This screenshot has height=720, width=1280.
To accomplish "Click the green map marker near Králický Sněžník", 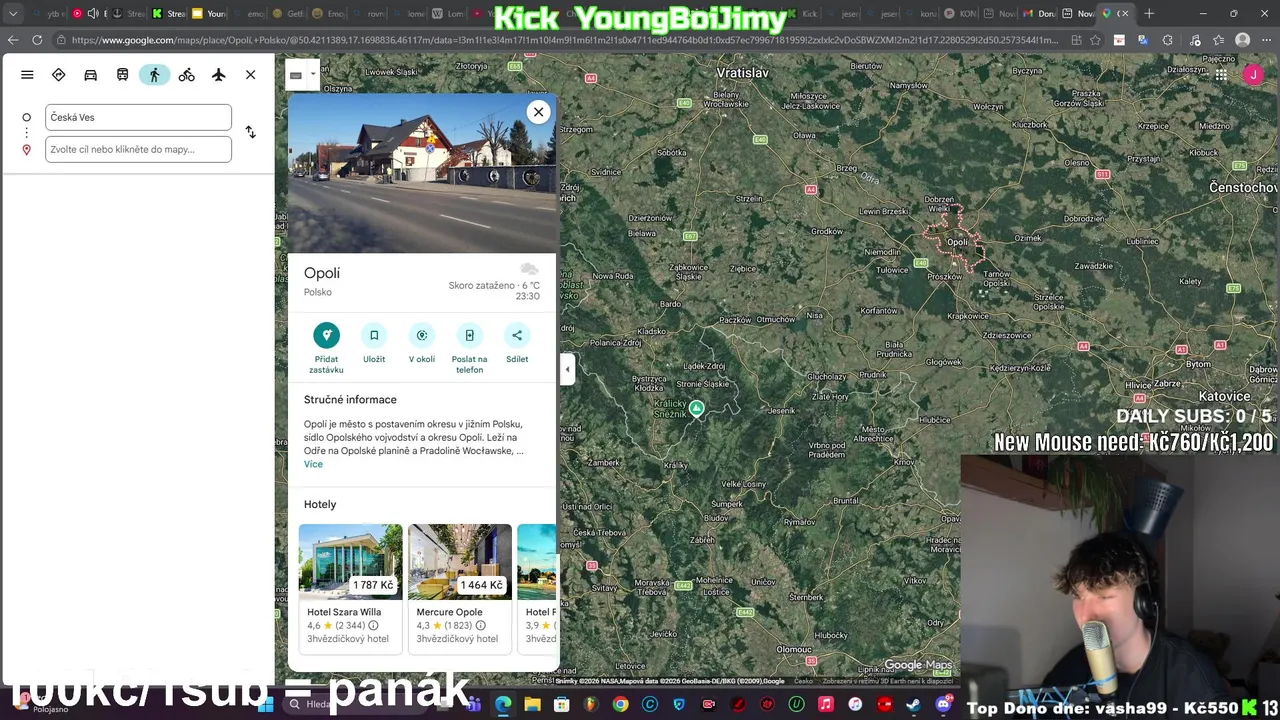I will click(x=696, y=408).
